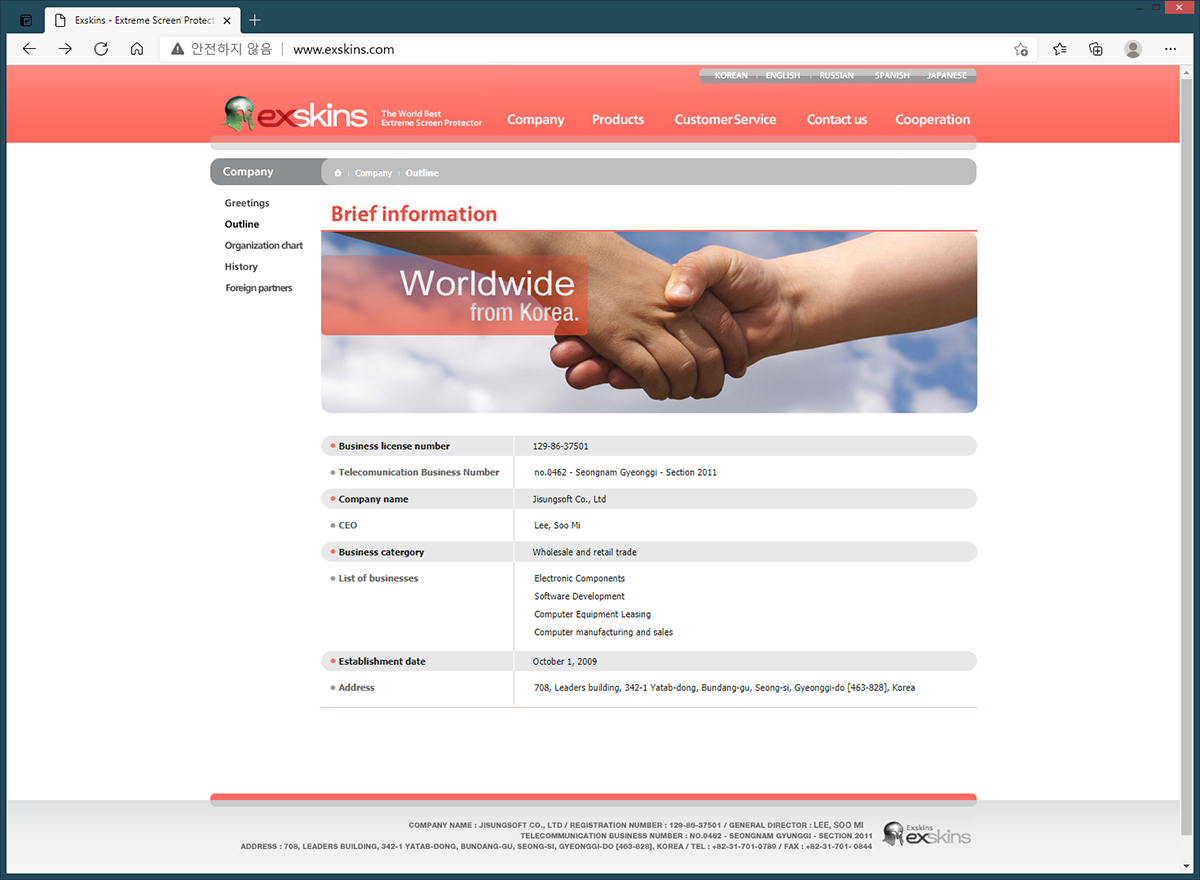
Task: Click the breadcrumb home icon
Action: coord(338,173)
